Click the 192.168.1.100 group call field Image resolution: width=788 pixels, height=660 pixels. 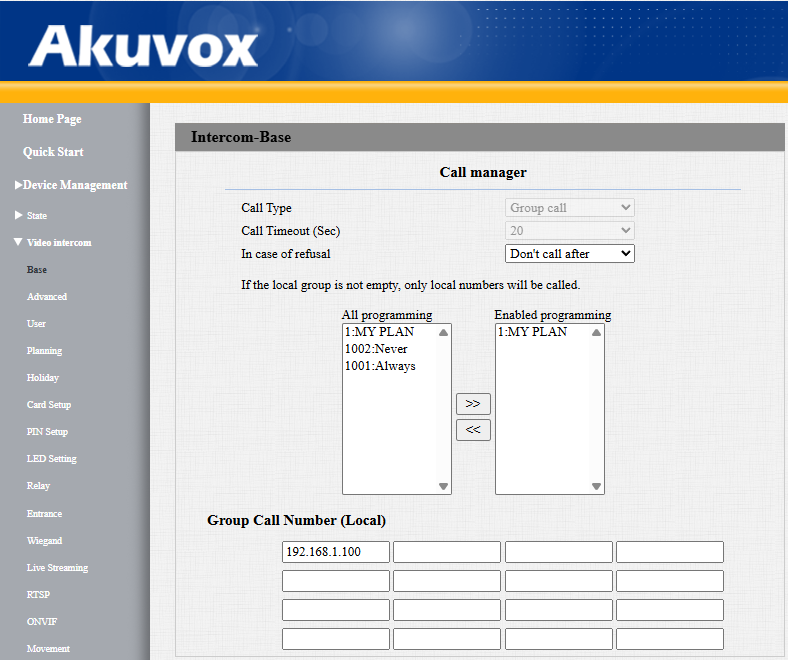[x=336, y=552]
